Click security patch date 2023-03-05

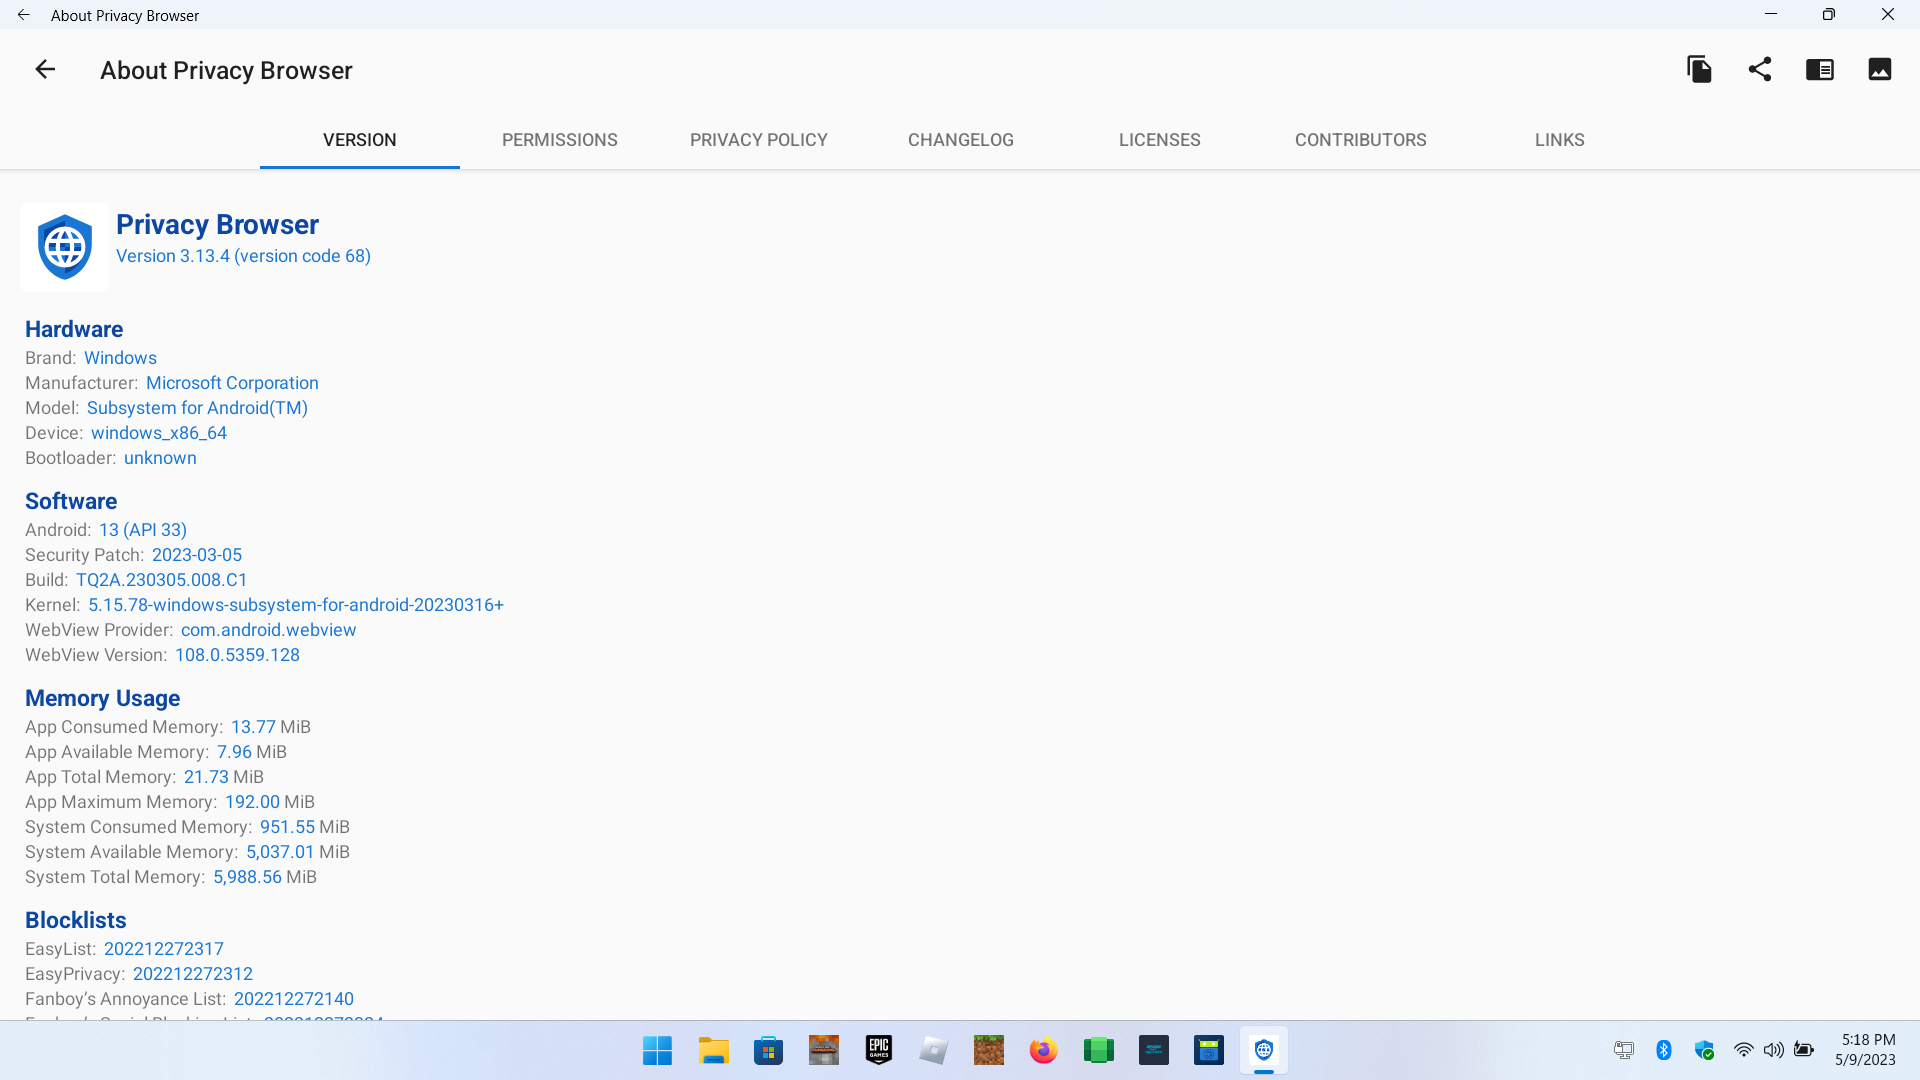tap(197, 555)
